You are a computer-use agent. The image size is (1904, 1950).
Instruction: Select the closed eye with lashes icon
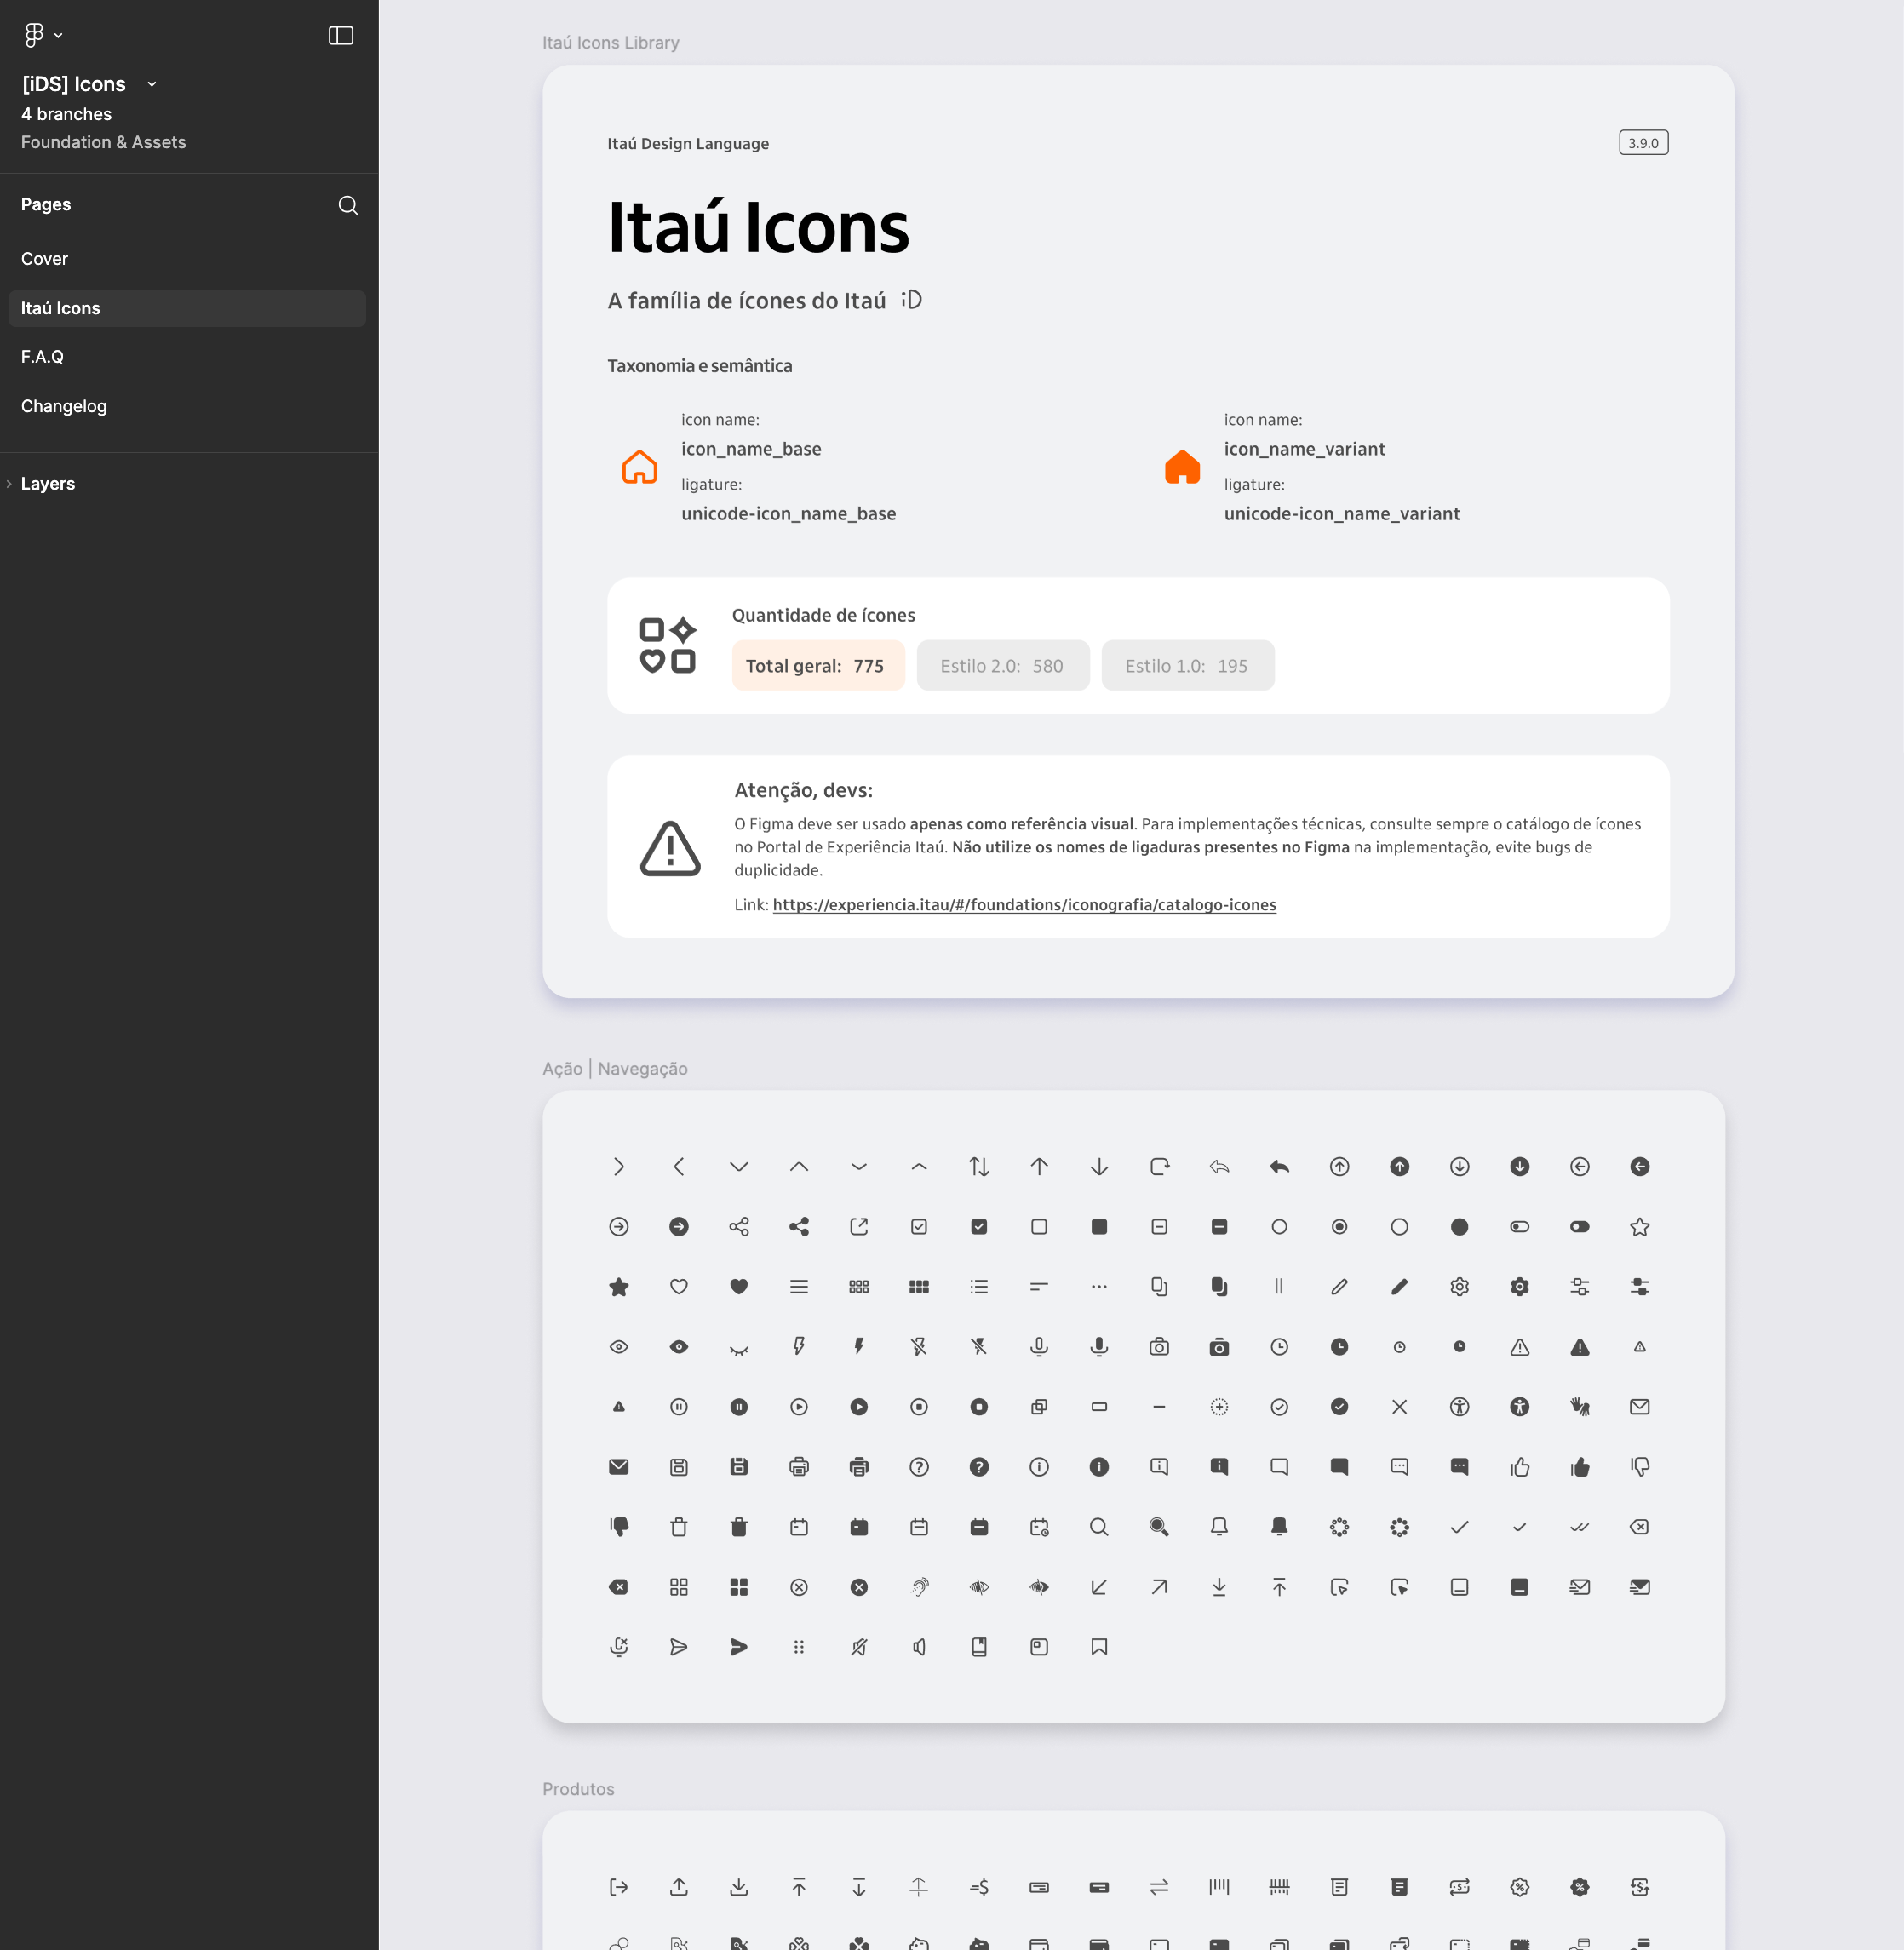(x=739, y=1349)
